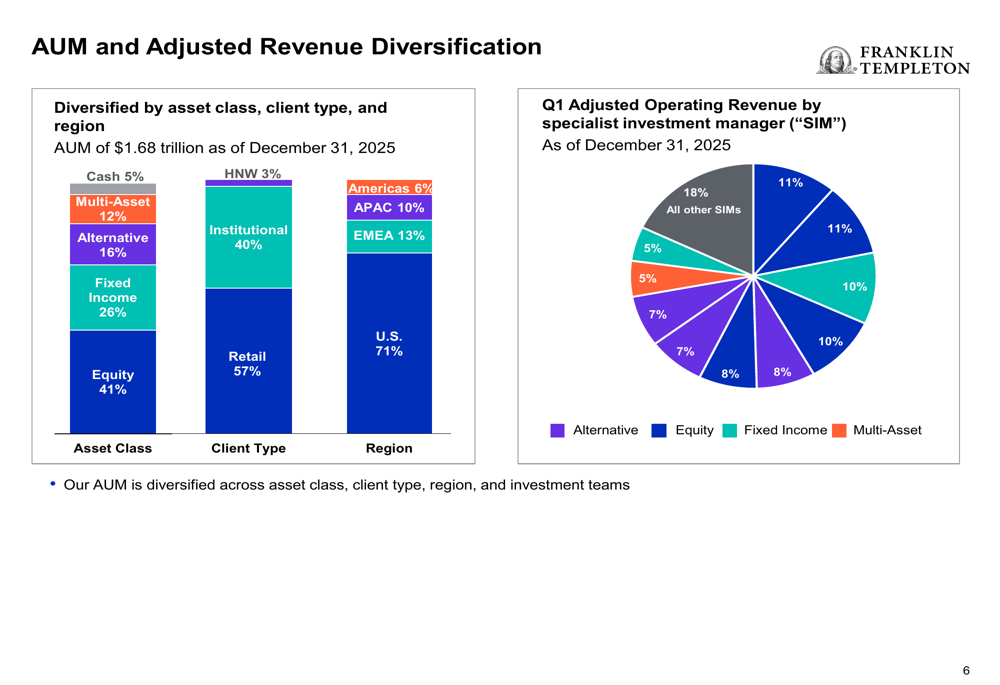Click the Fixed Income legend label
Image resolution: width=1000 pixels, height=685 pixels.
pos(785,431)
